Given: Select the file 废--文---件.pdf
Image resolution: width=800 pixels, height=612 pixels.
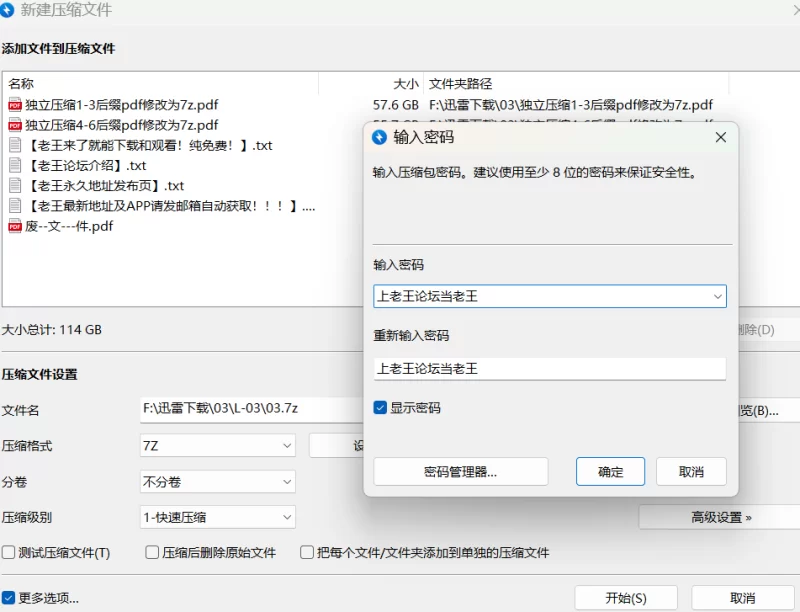Looking at the screenshot, I should coord(69,226).
